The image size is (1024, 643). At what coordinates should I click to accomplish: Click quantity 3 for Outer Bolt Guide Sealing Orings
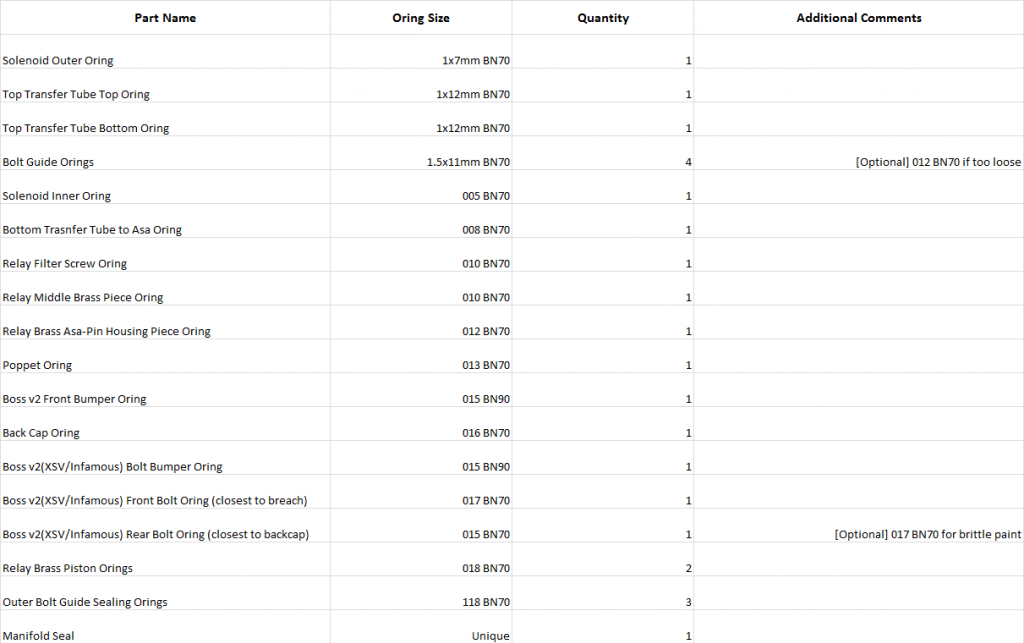pyautogui.click(x=603, y=595)
